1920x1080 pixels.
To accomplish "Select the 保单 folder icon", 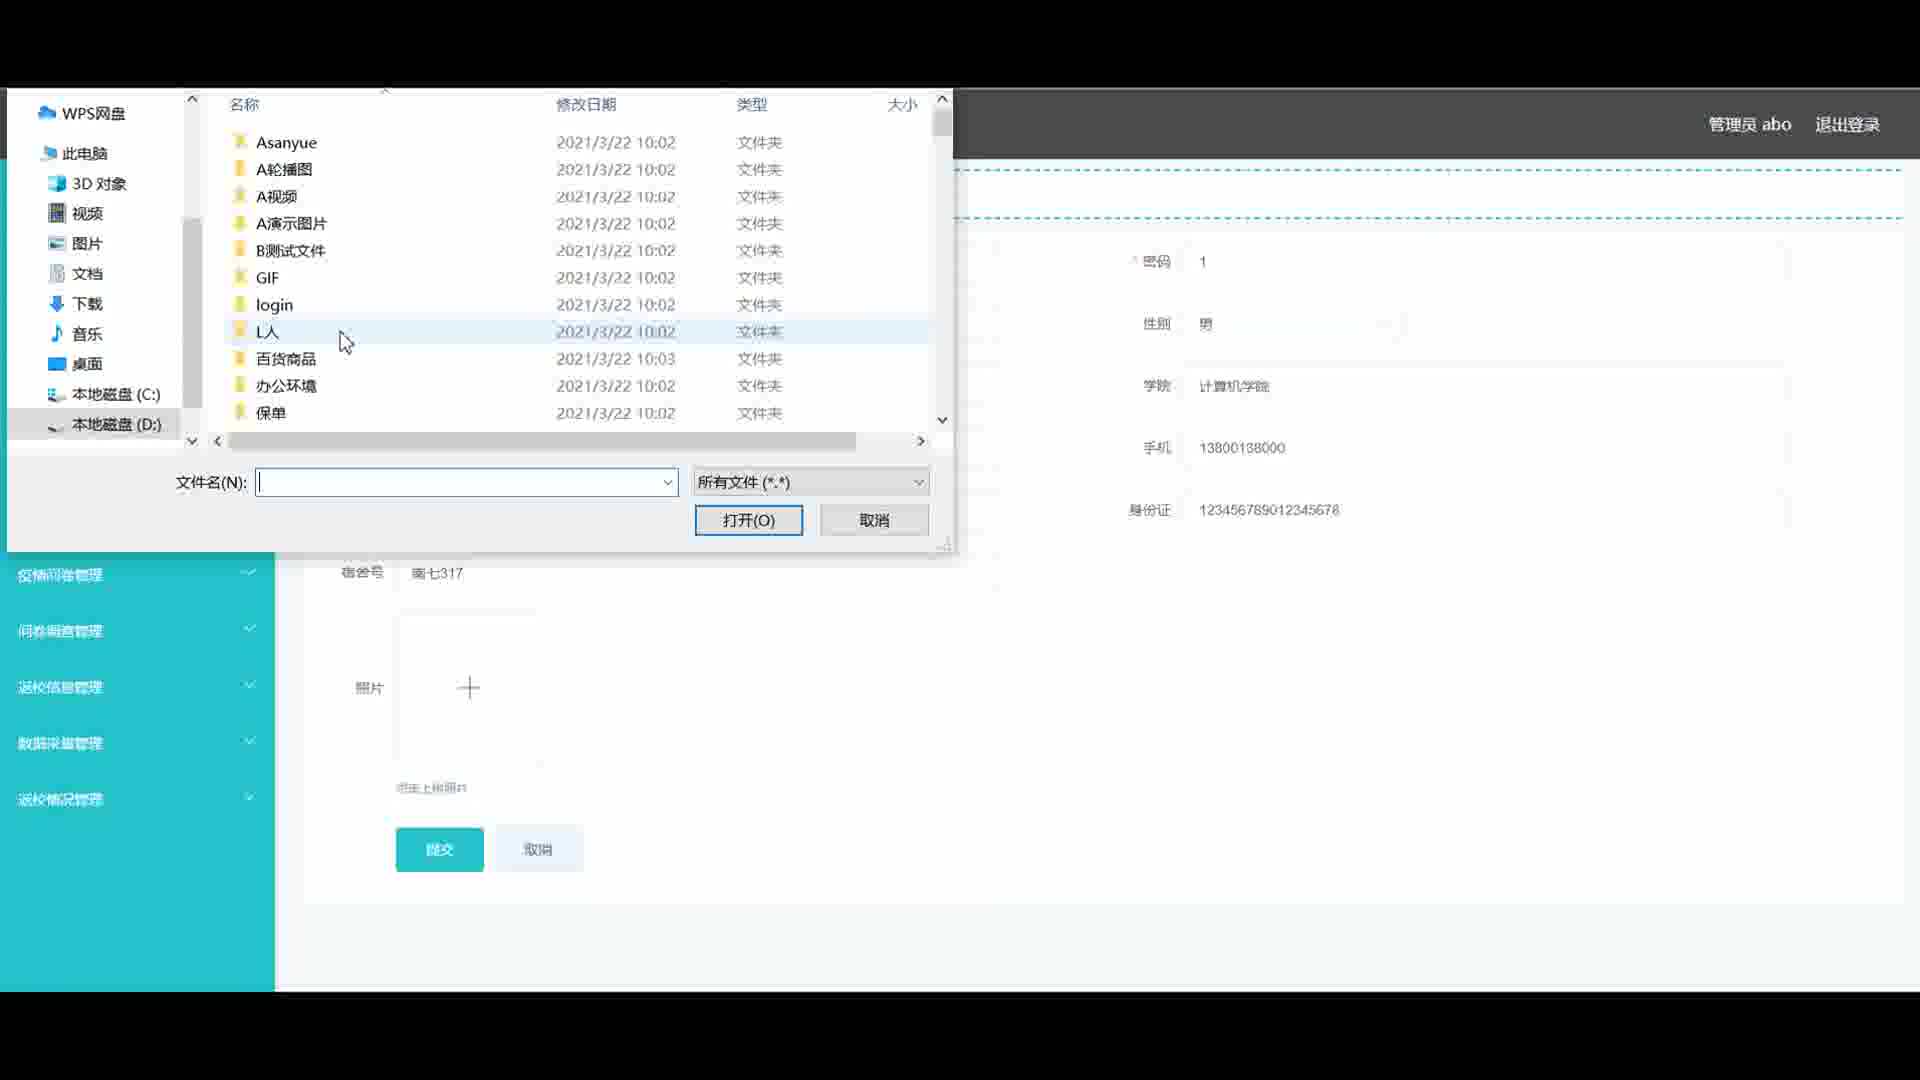I will pos(240,412).
